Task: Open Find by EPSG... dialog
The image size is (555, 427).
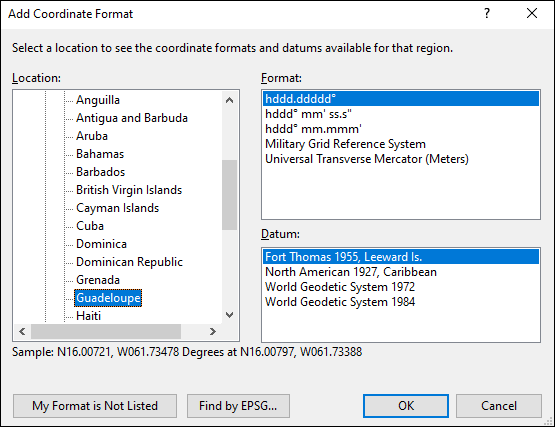Action: [x=238, y=406]
